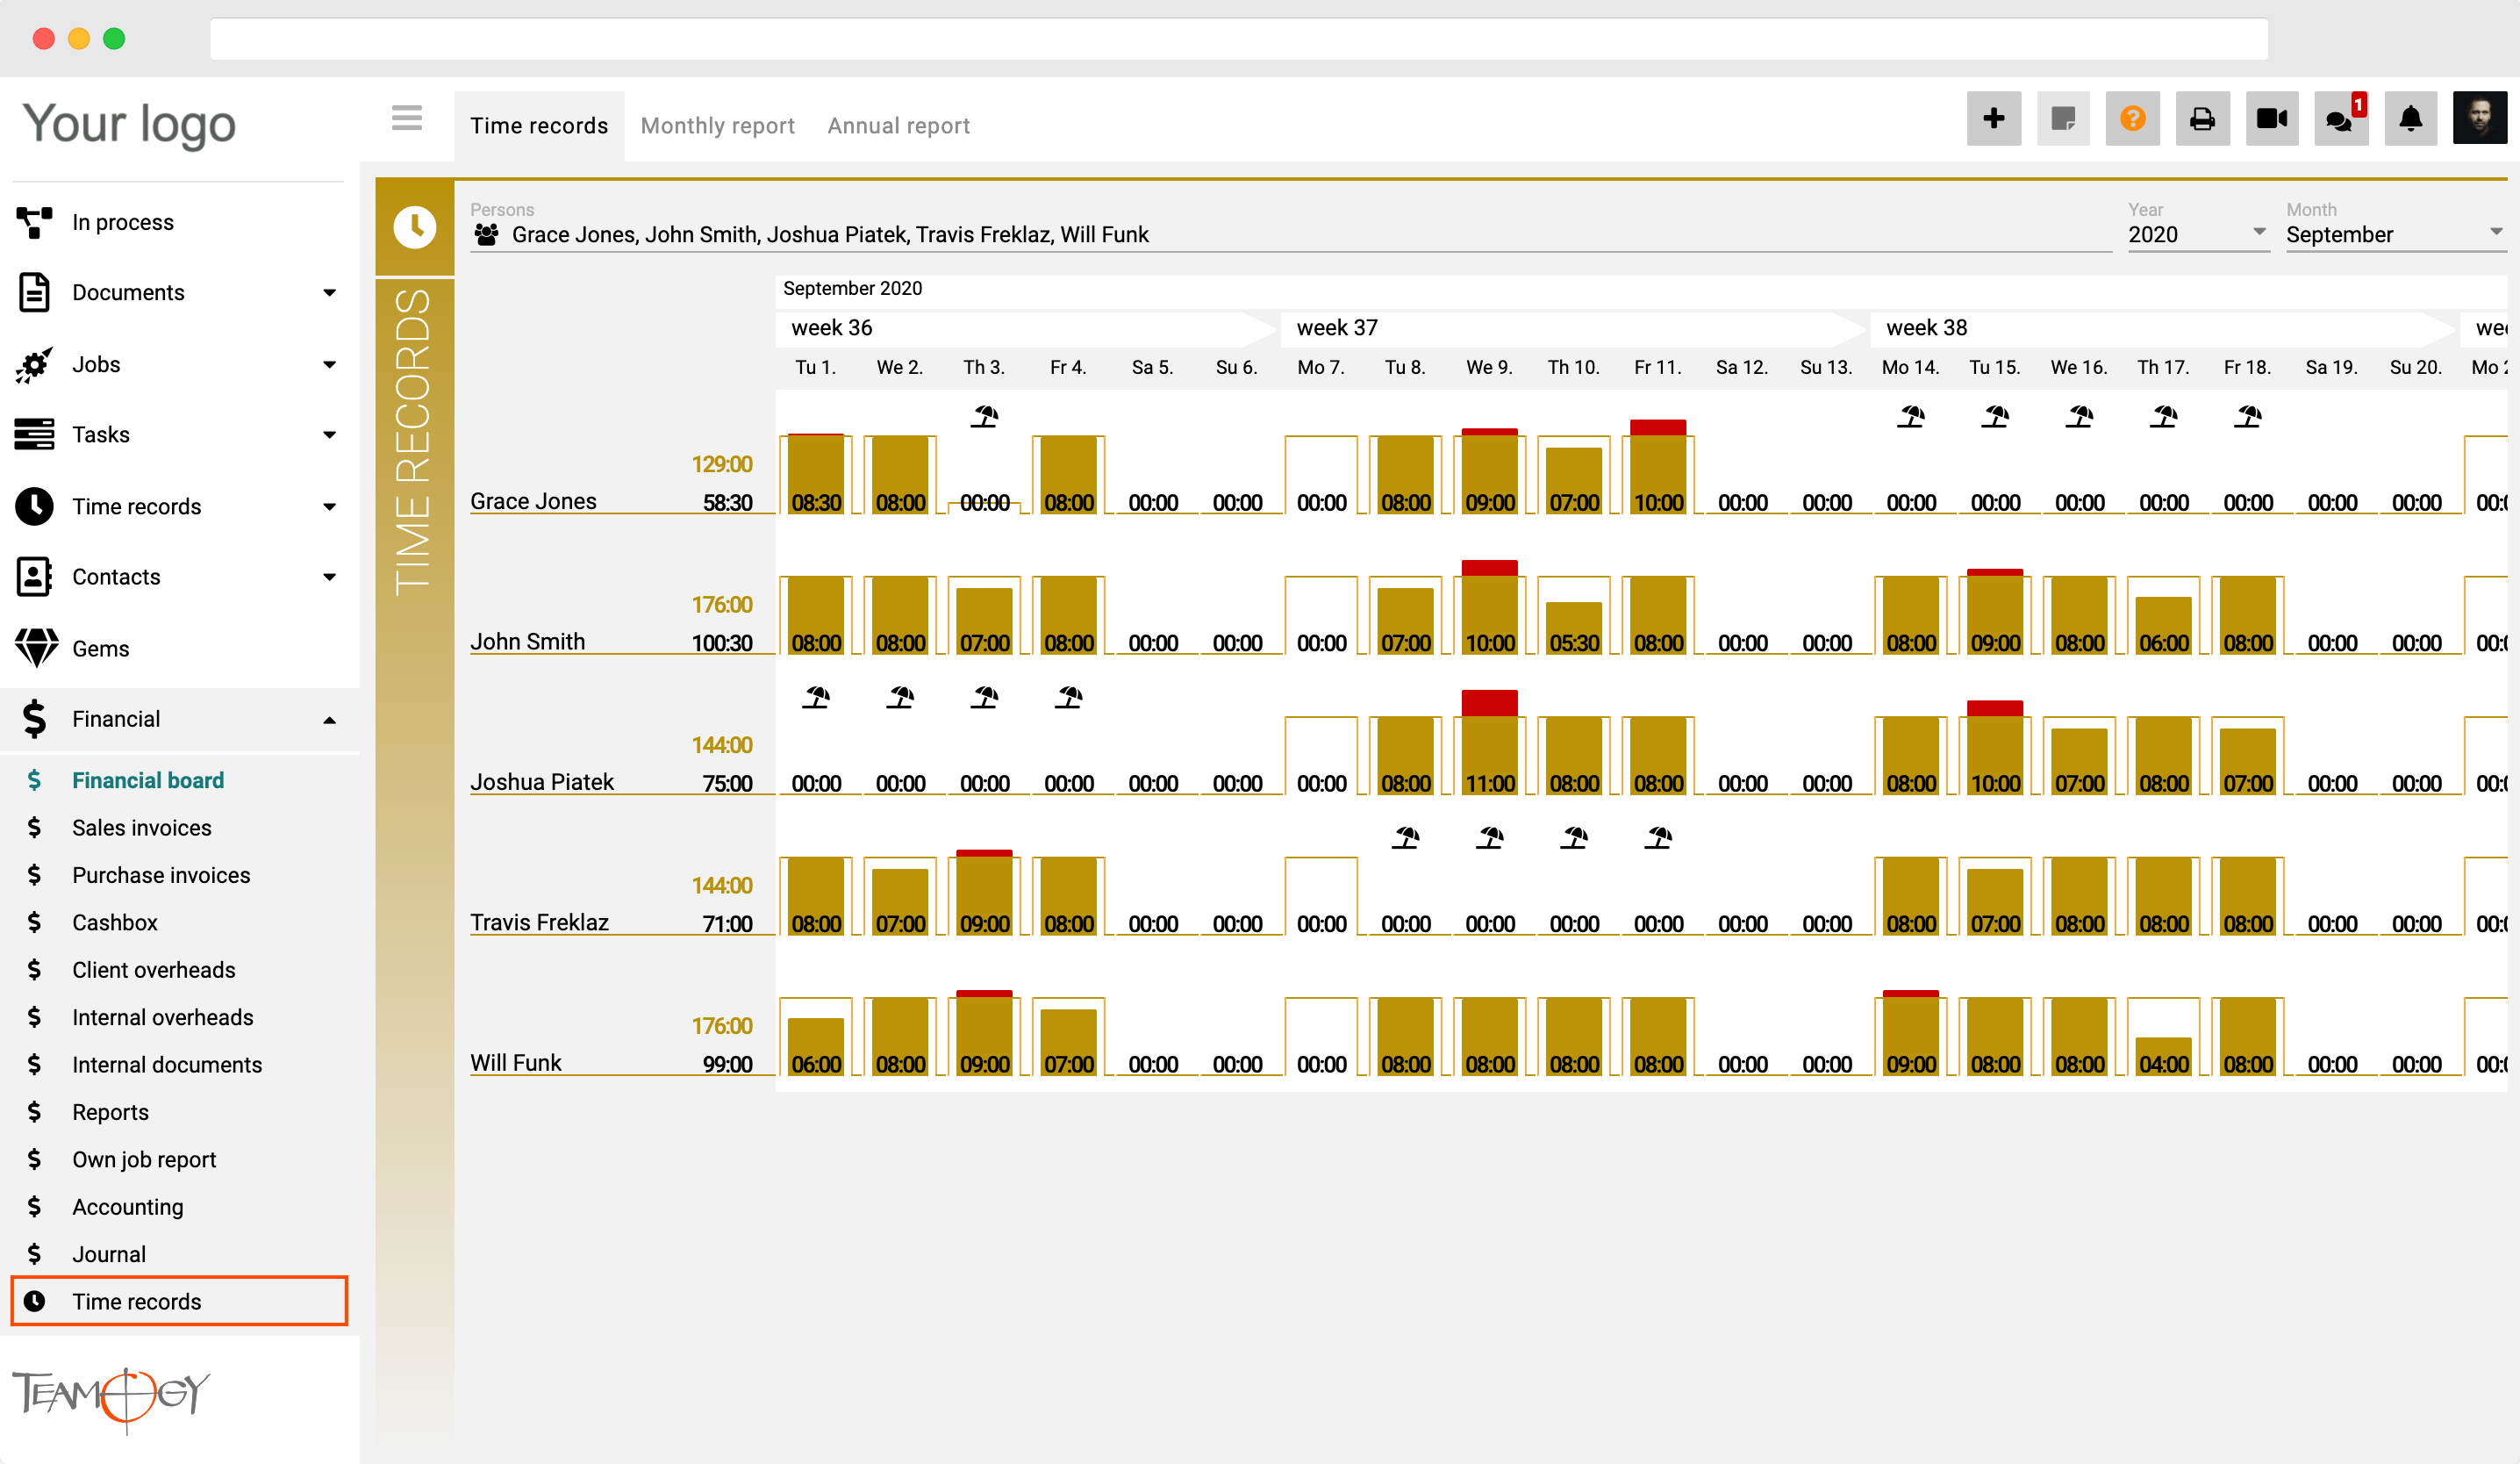Toggle the hamburger menu icon
2520x1464 pixels.
(407, 118)
